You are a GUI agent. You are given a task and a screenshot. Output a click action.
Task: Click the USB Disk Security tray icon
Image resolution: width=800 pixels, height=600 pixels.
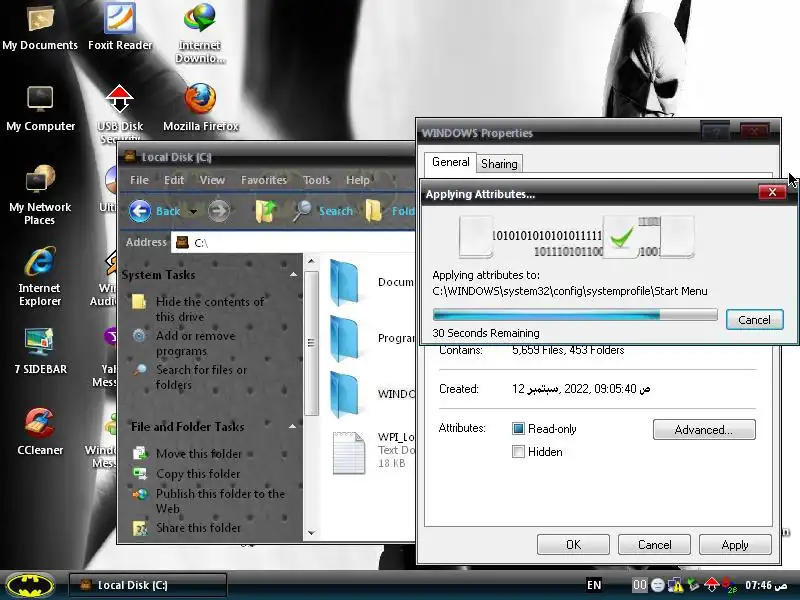tap(711, 585)
